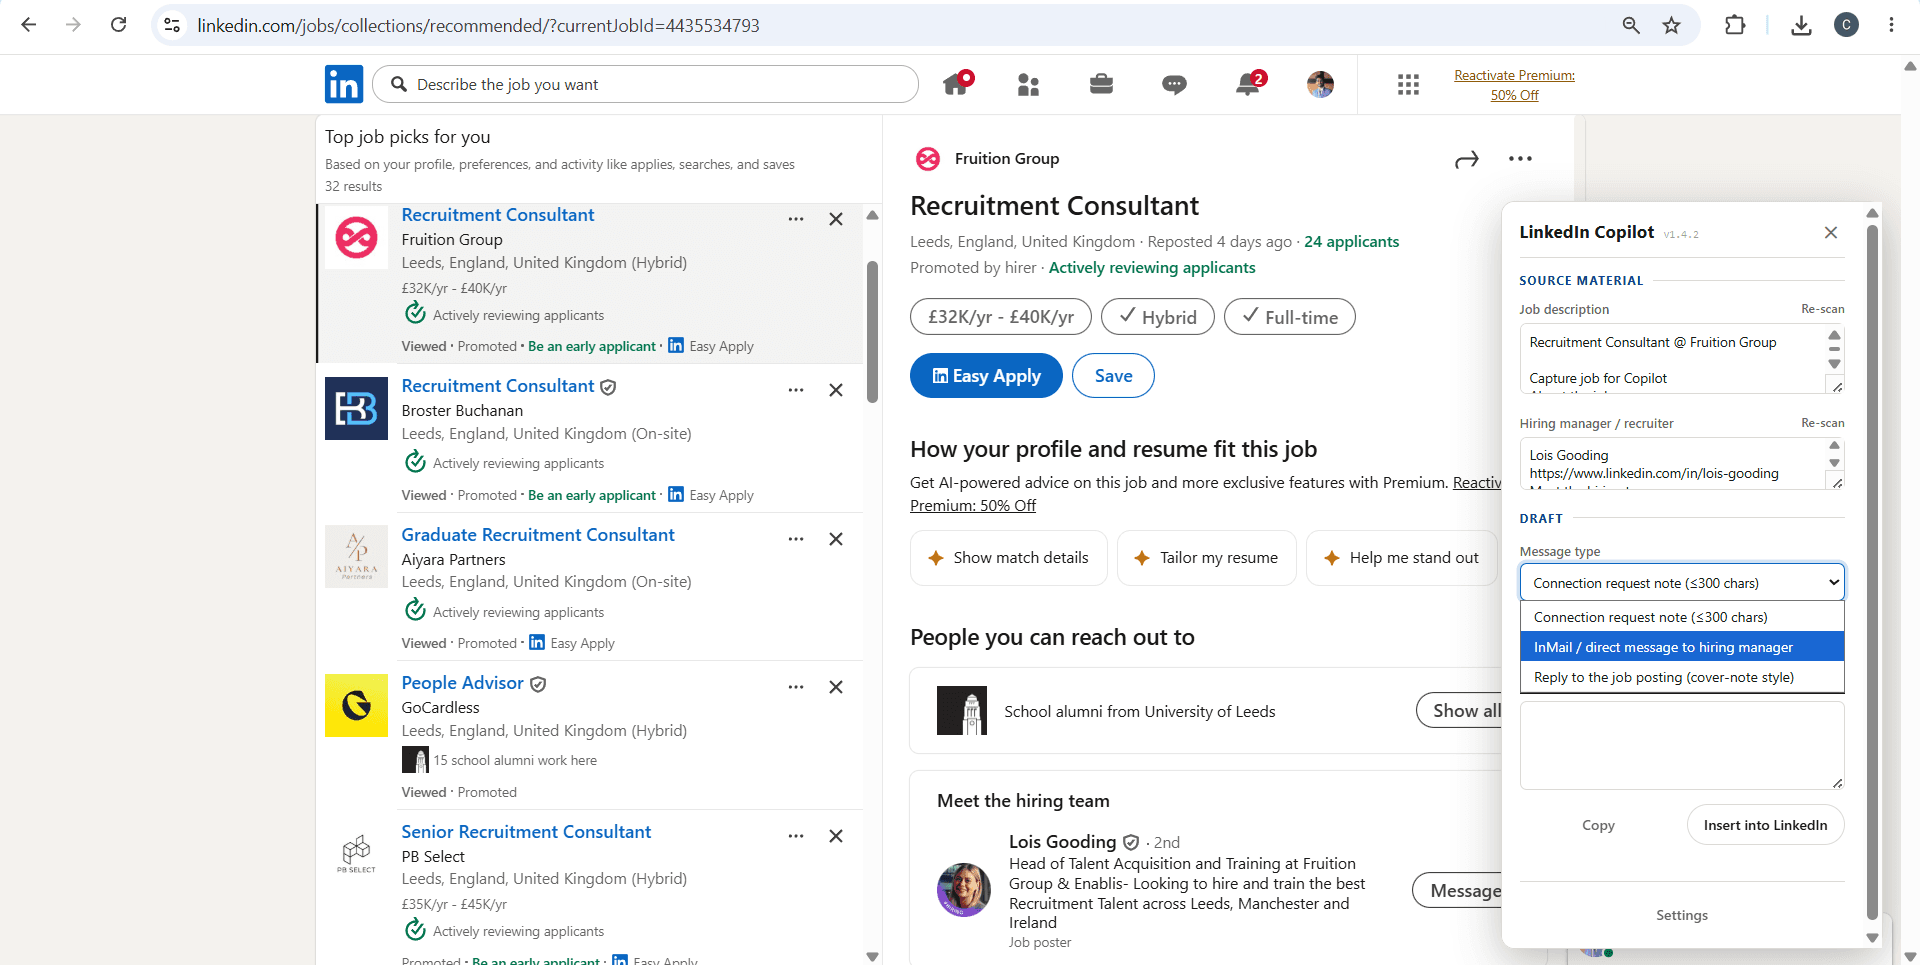Open the My Network icon
Viewport: 1920px width, 965px height.
pos(1028,85)
